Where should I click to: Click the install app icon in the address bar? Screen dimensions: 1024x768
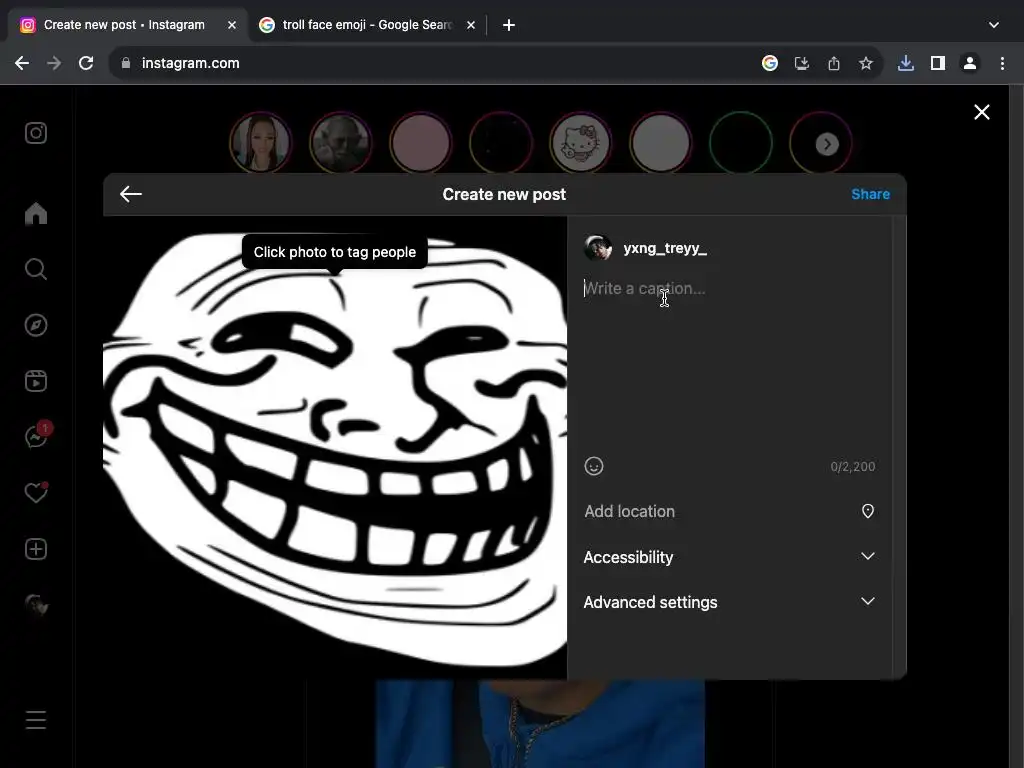tap(802, 63)
